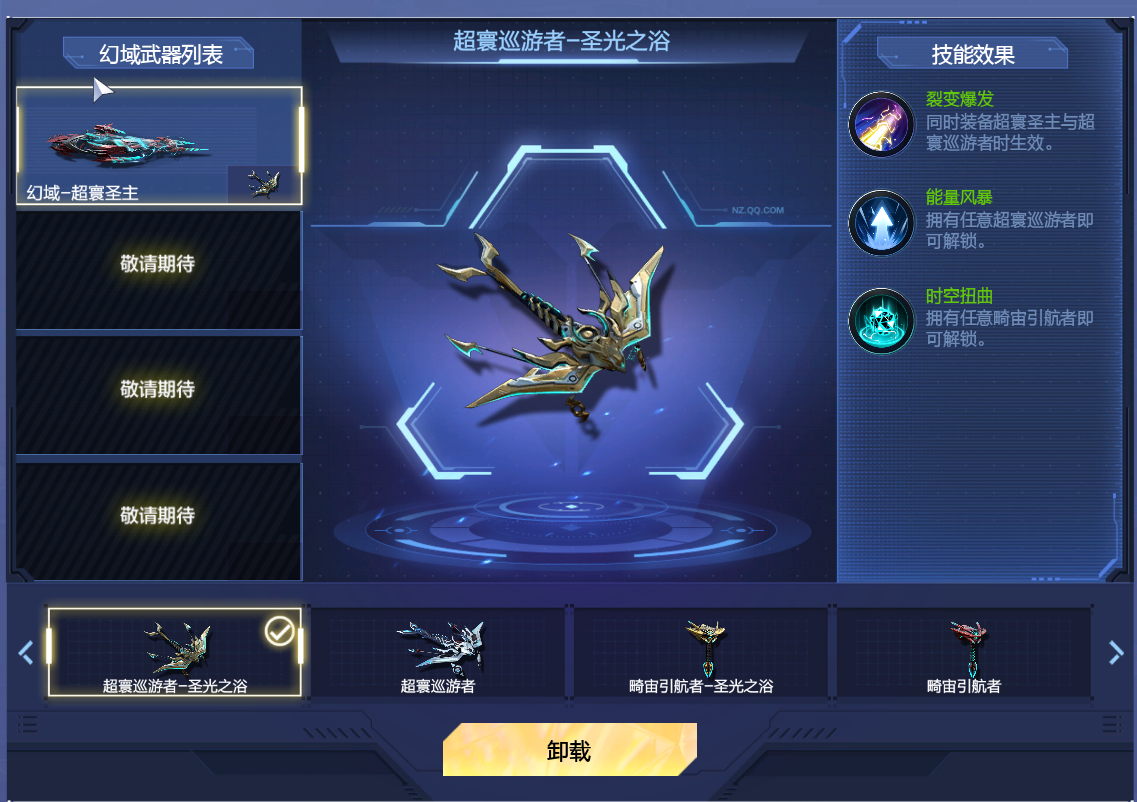Image resolution: width=1137 pixels, height=802 pixels.
Task: Click the 超寰巡游者-圣光之浴 title banner
Action: (562, 41)
